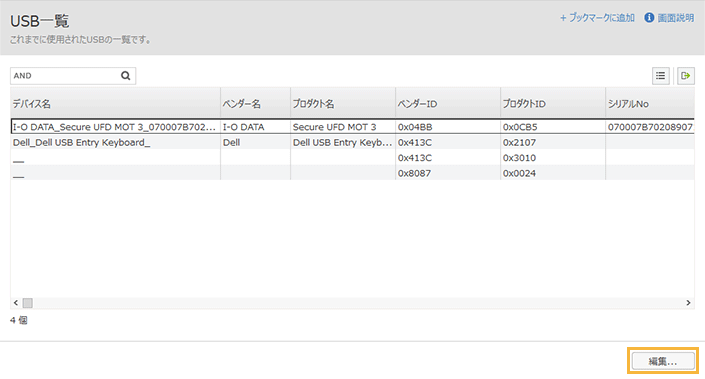The image size is (705, 379).
Task: Focus the AND search input field
Action: coord(65,76)
